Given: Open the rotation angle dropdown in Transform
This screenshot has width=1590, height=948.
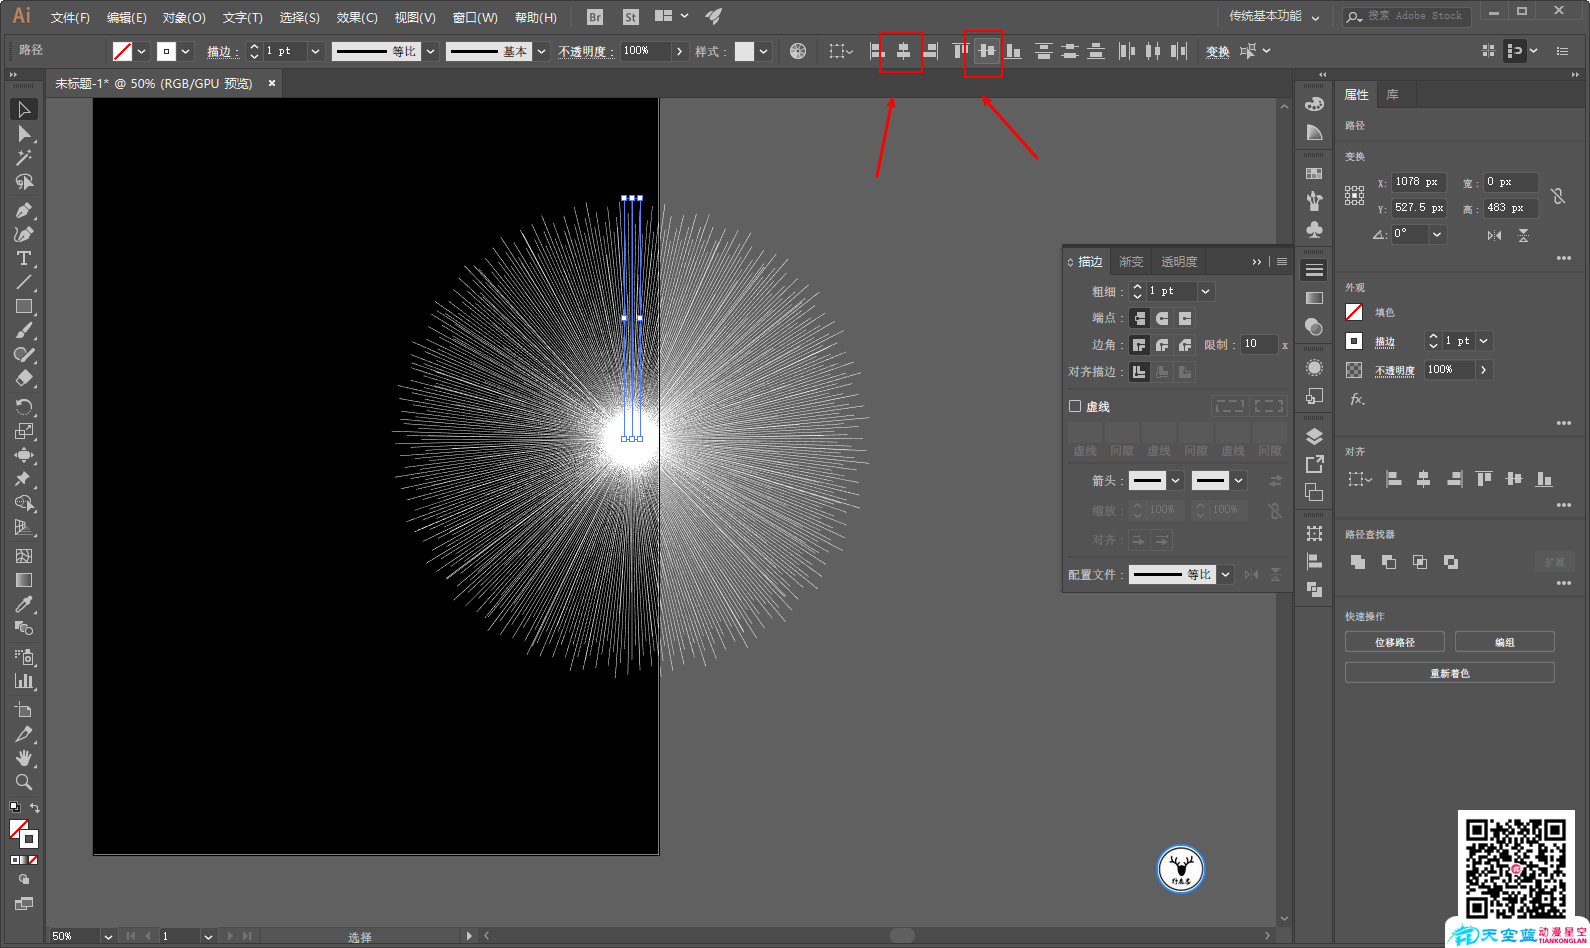Looking at the screenshot, I should [1437, 234].
